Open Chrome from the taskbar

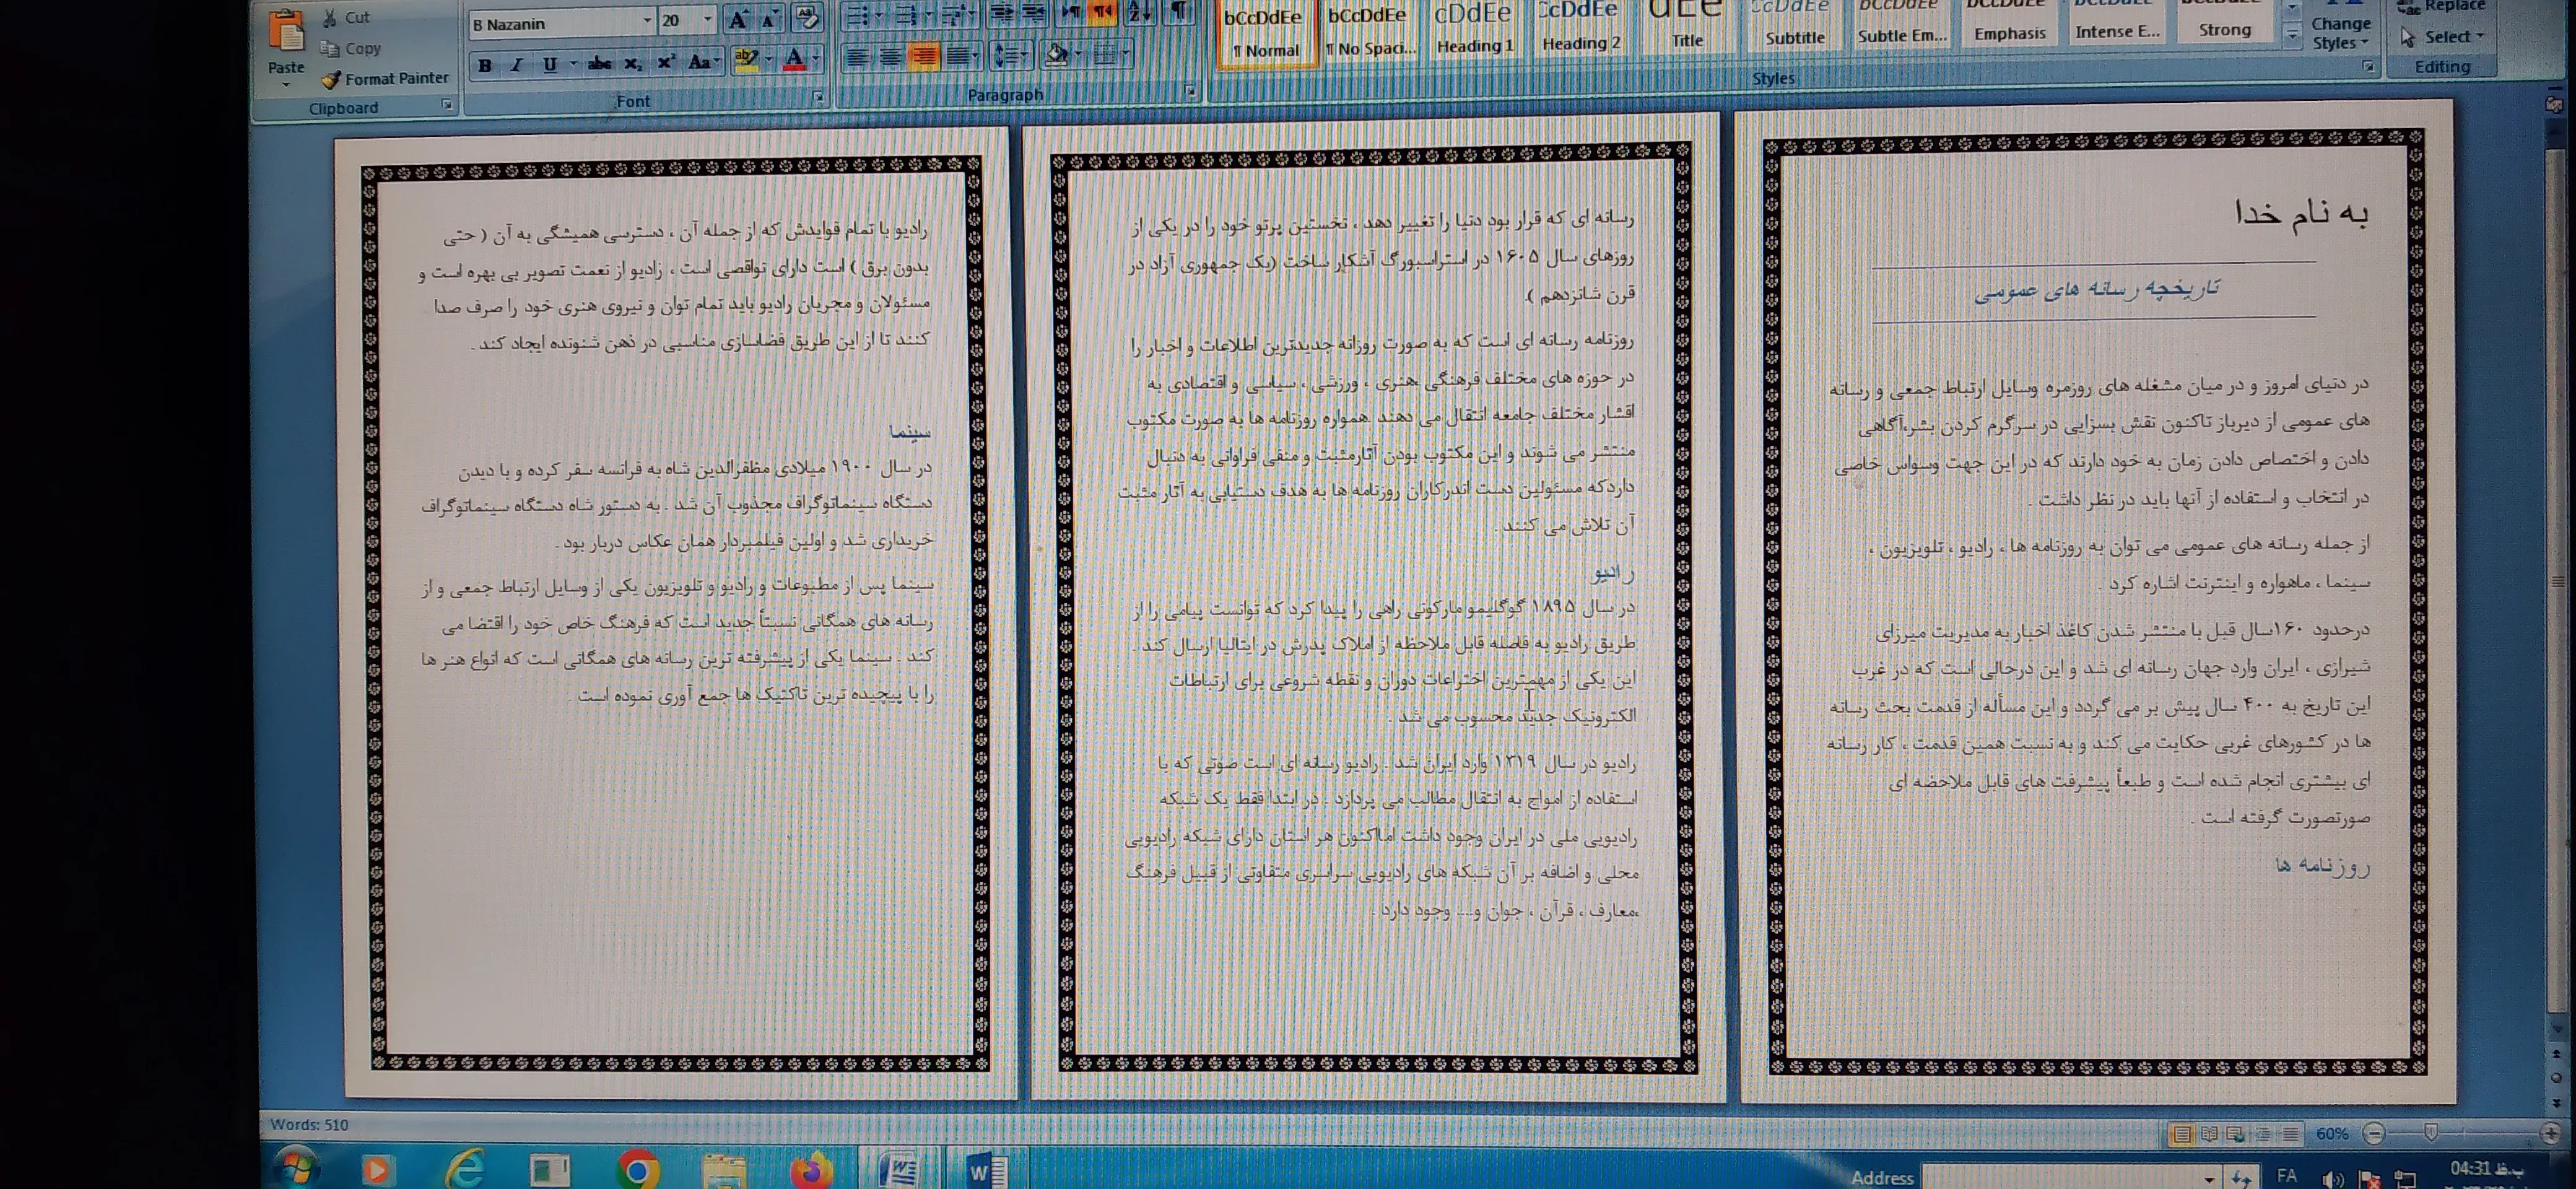click(x=637, y=1168)
